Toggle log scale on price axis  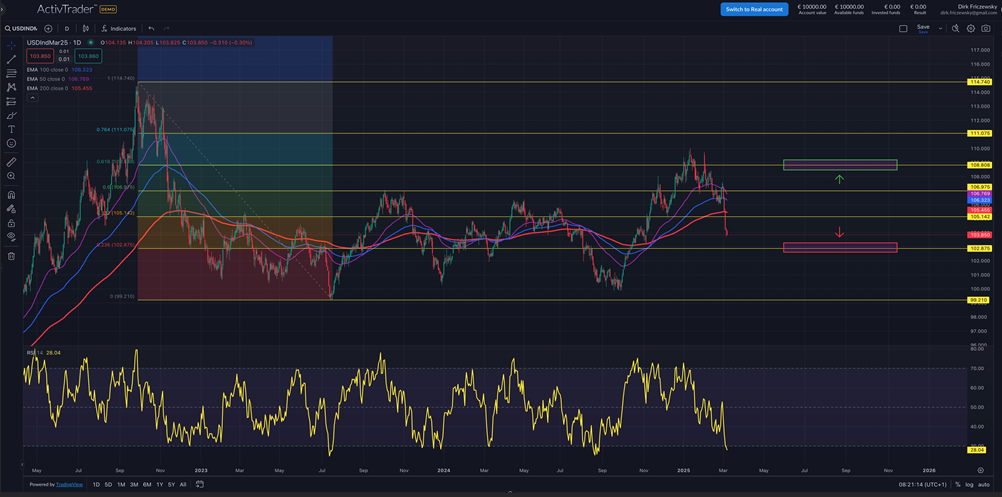click(x=969, y=484)
